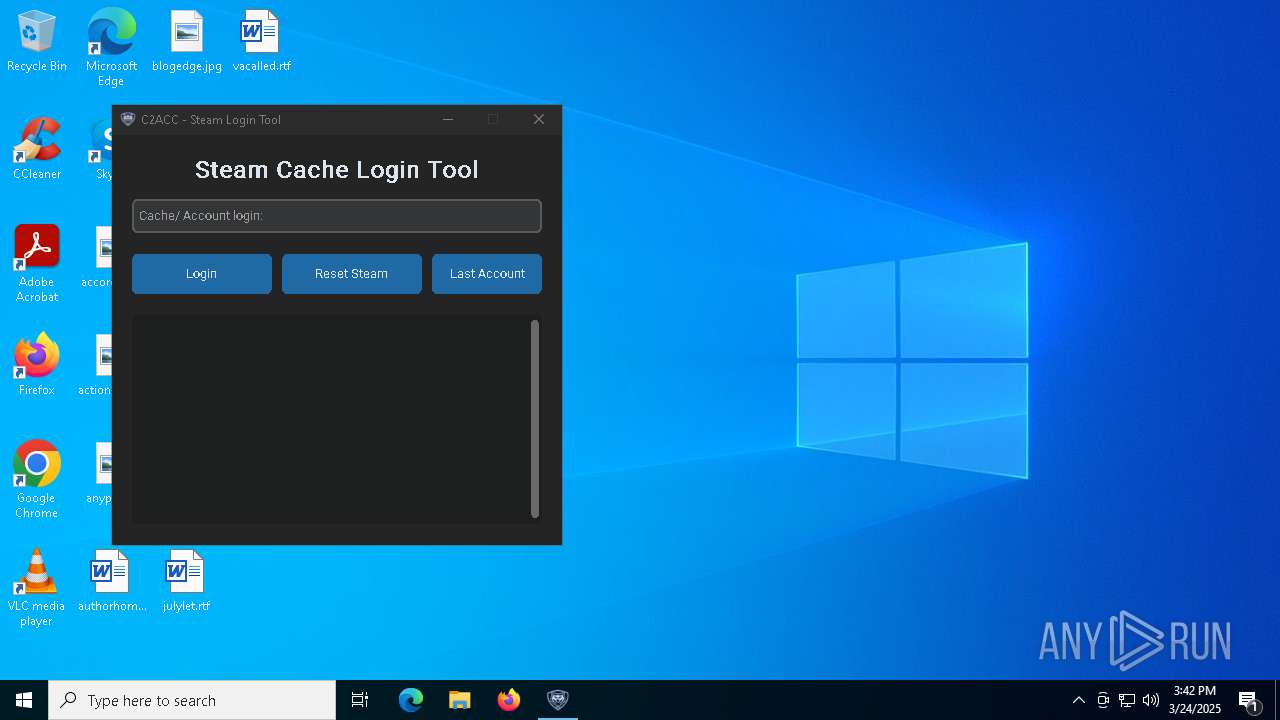The height and width of the screenshot is (720, 1280).
Task: Open Firefox from the taskbar
Action: (x=509, y=700)
